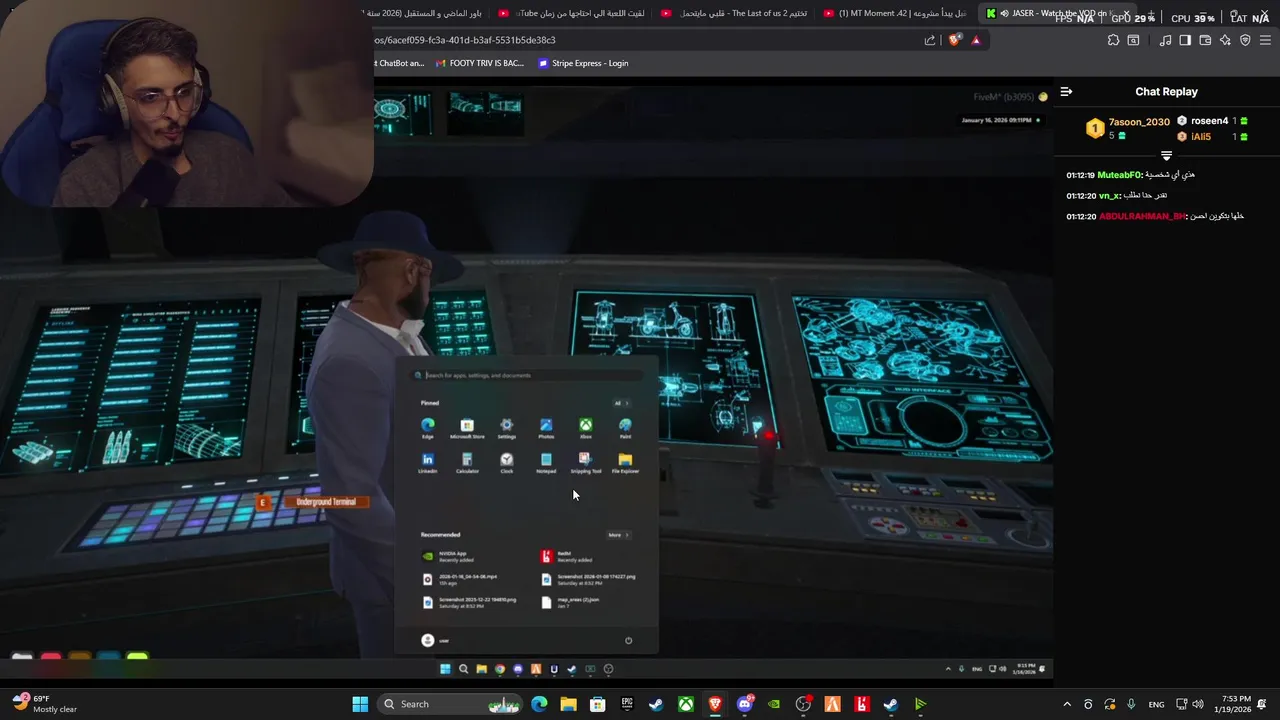
Task: Open Microsoft Store in the Pinned section
Action: tap(467, 428)
